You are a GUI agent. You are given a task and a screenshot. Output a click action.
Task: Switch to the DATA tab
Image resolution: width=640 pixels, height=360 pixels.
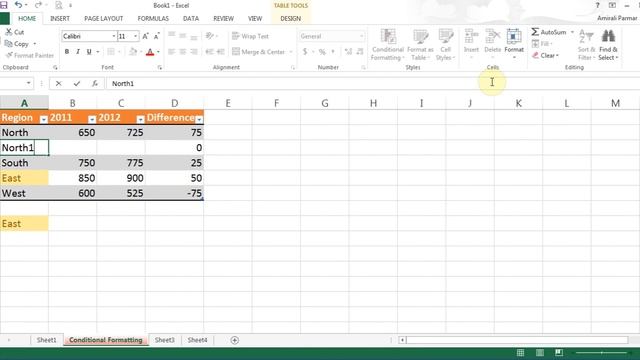(191, 19)
